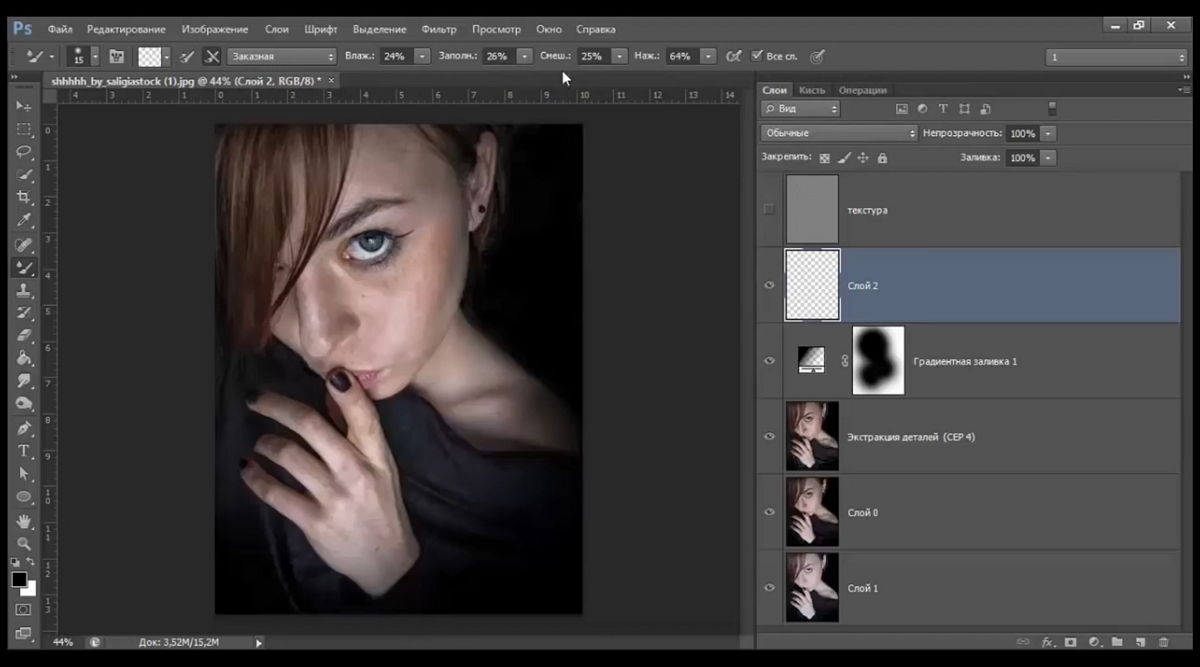This screenshot has width=1200, height=667.
Task: Select the Lasso tool
Action: point(24,152)
